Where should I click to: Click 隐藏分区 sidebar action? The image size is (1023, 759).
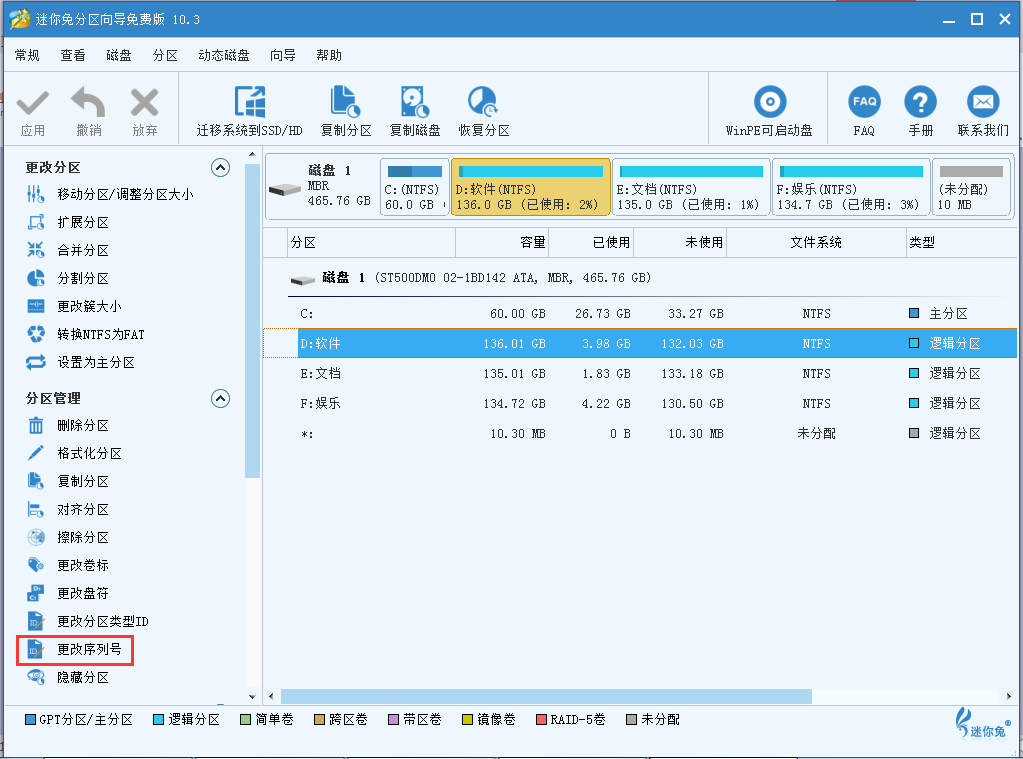(67, 678)
